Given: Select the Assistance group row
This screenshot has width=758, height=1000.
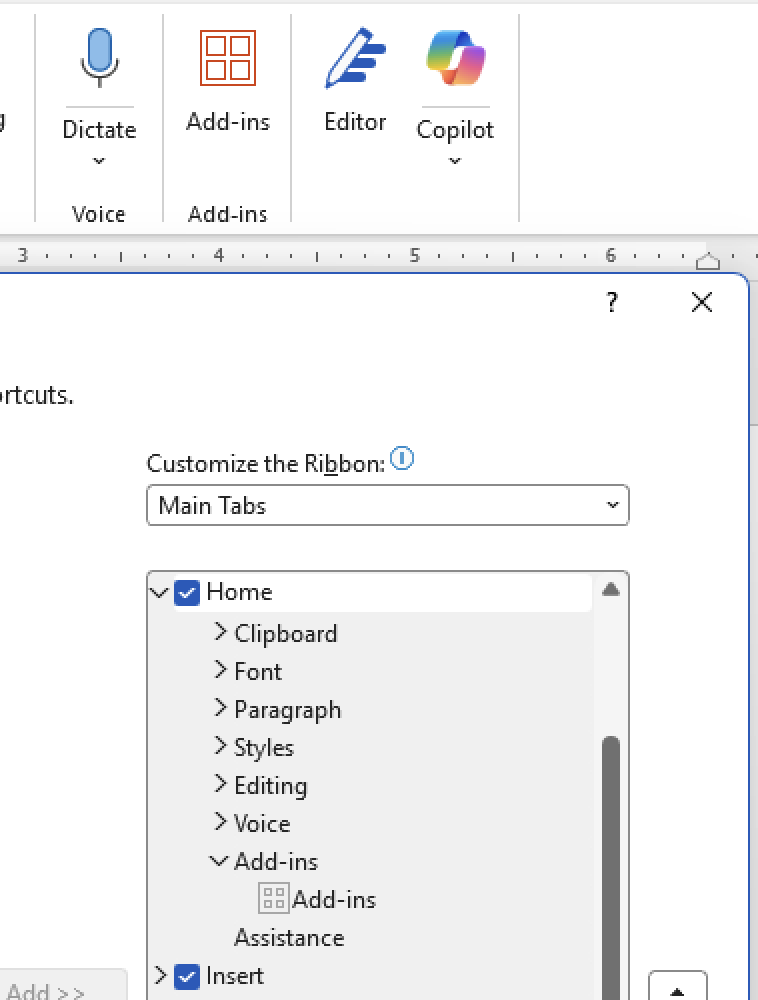Looking at the screenshot, I should [x=289, y=938].
